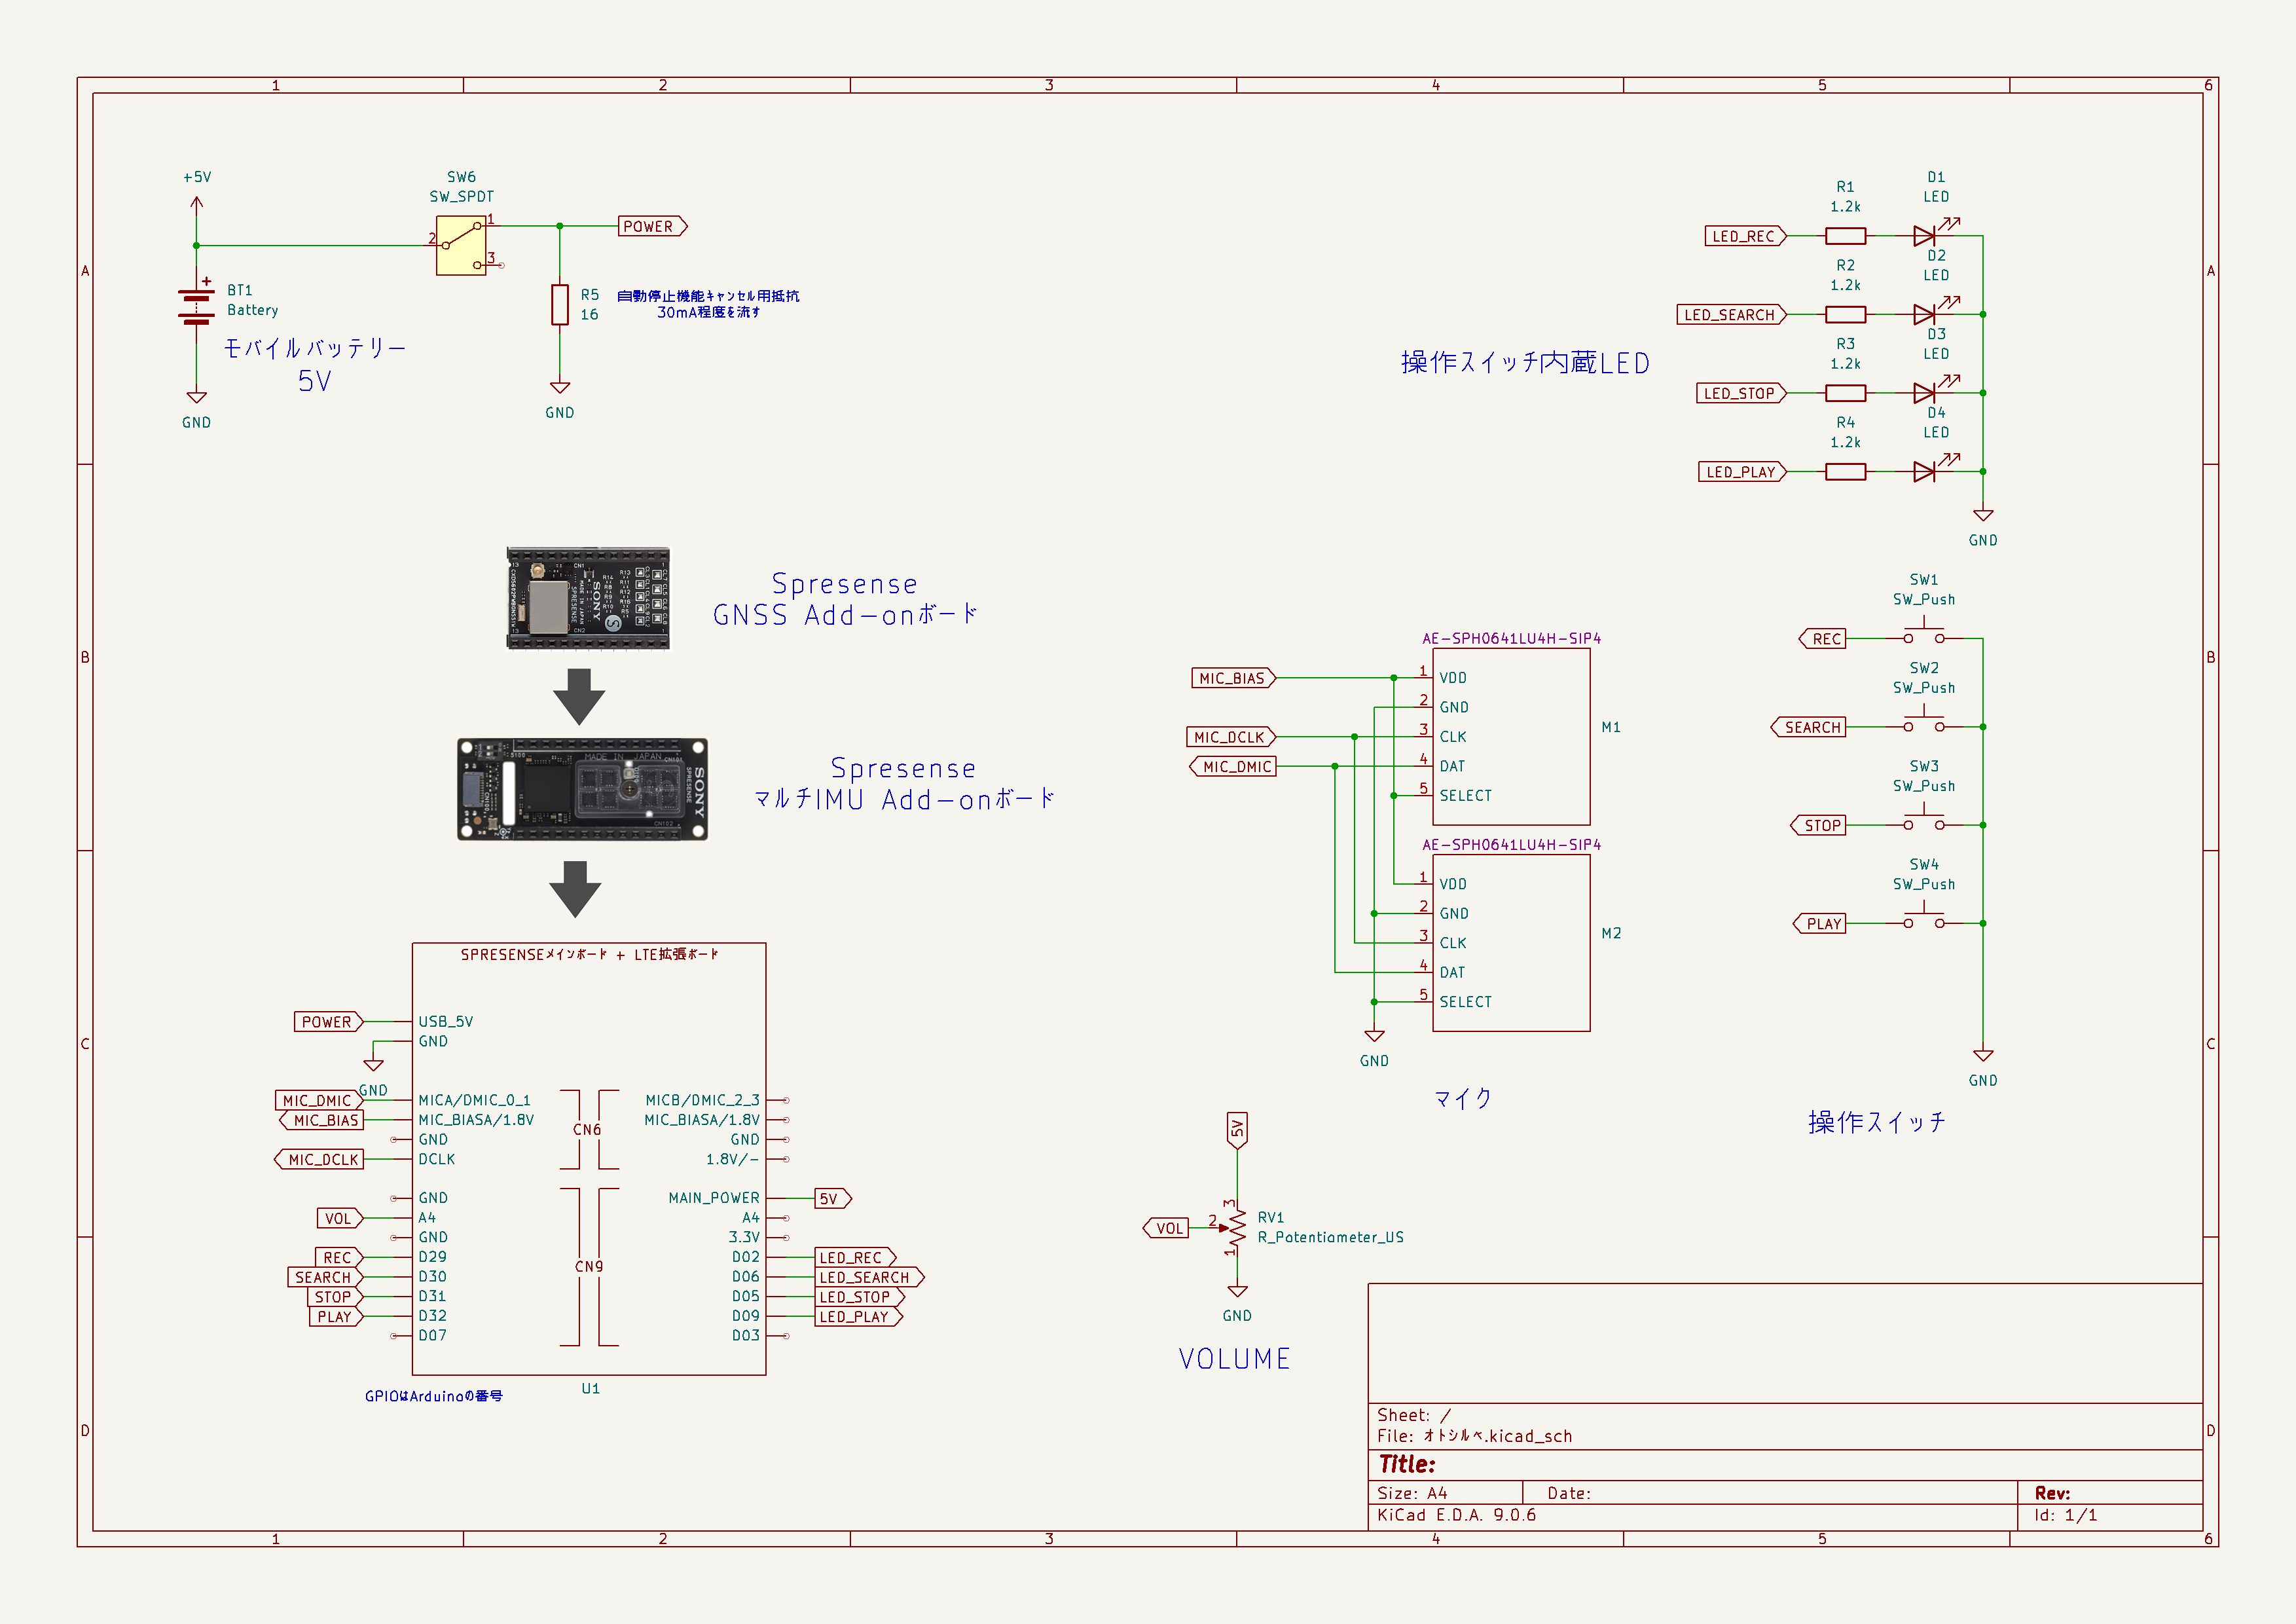
Task: Click the R5 resistor symbol
Action: [560, 304]
